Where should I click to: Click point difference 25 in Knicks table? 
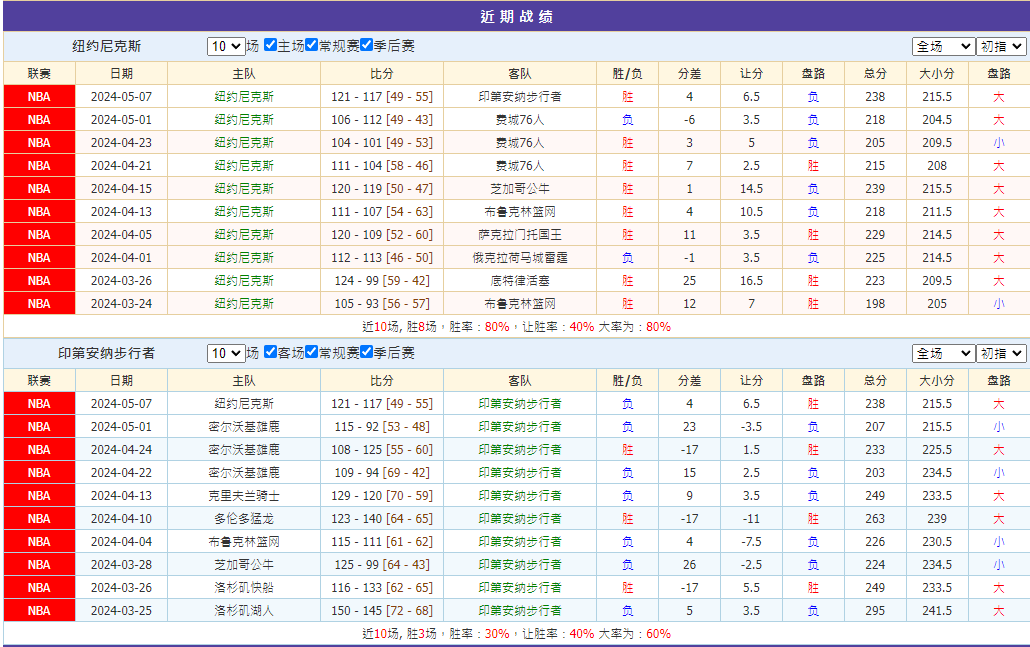coord(689,280)
